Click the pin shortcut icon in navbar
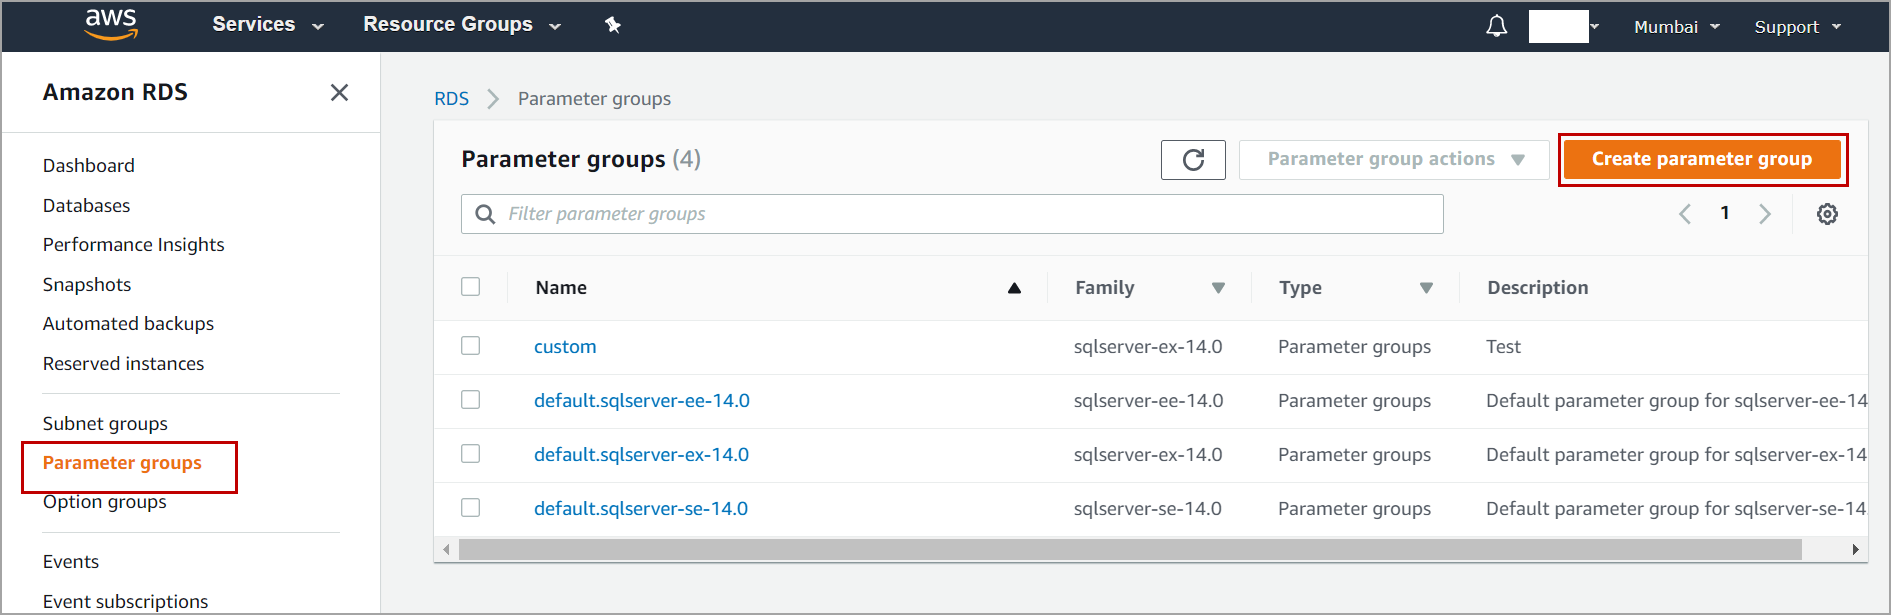 coord(613,25)
